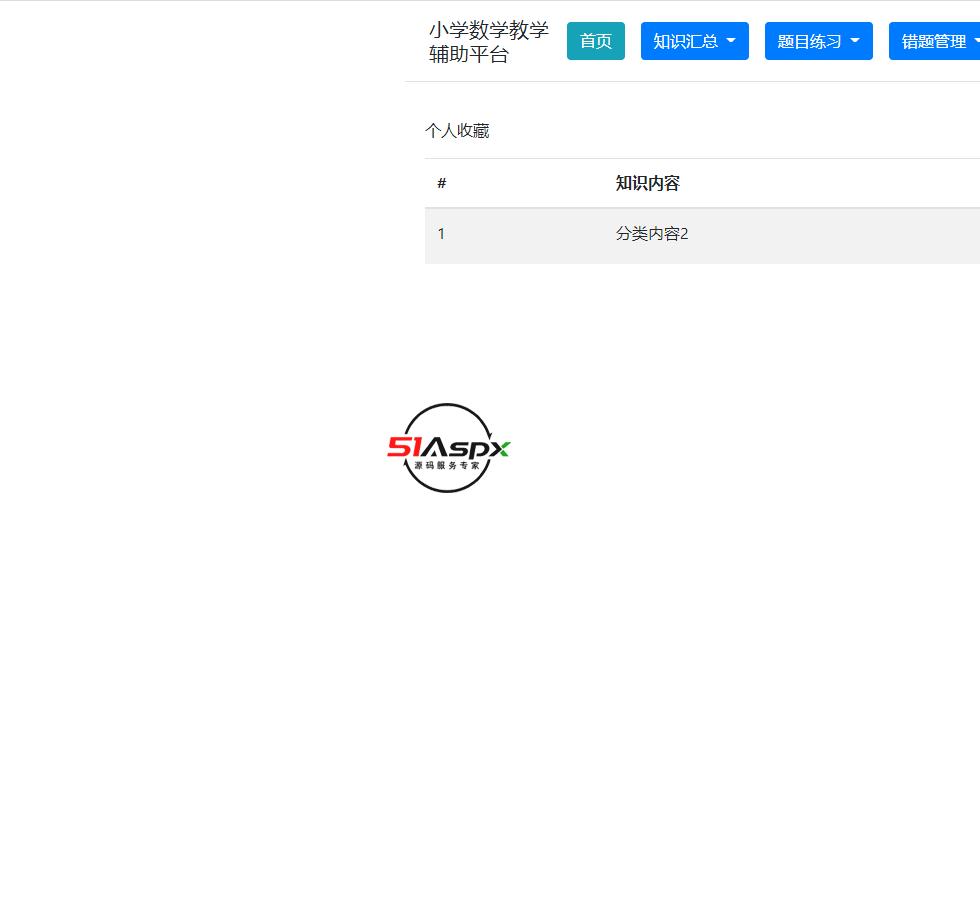The width and height of the screenshot is (980, 902).
Task: Click the 源码服务专家 text inside the logo
Action: [449, 464]
